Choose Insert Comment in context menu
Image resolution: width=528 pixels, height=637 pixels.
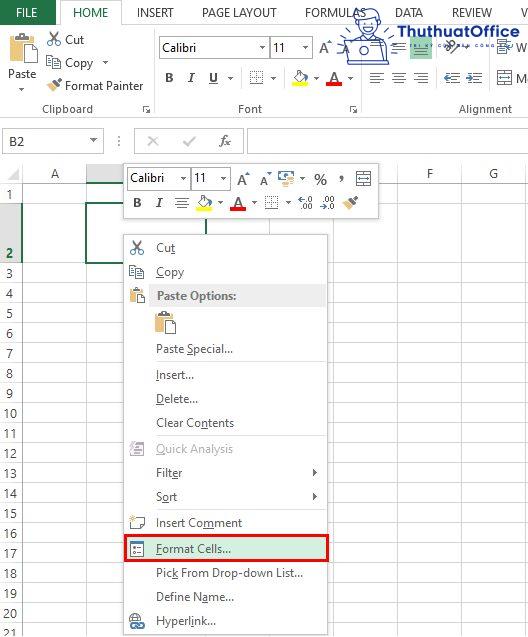[x=225, y=523]
